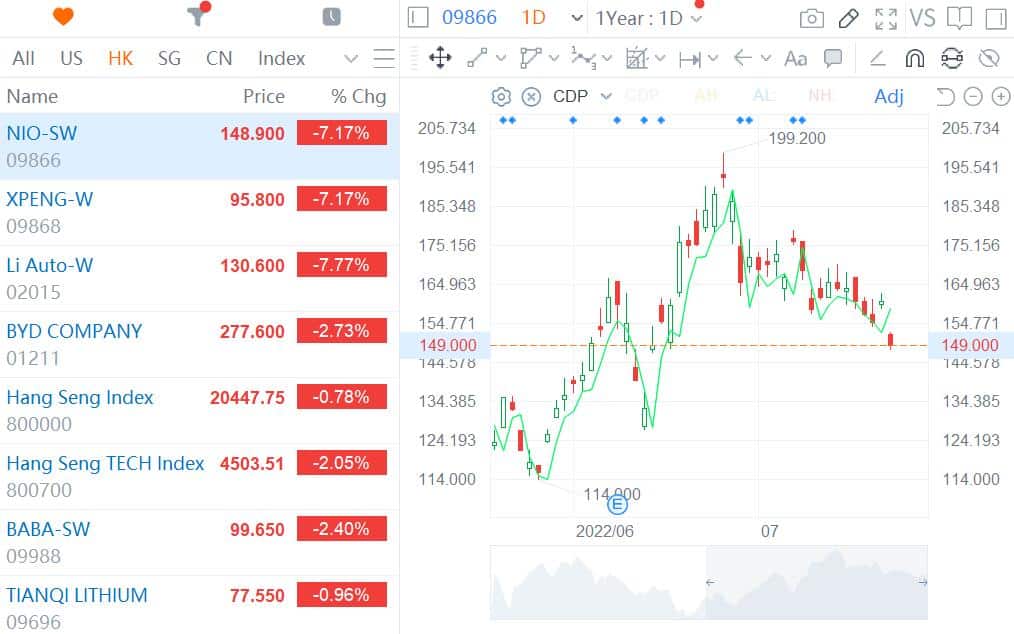Screen dimensions: 1014x634
Task: Enable Adj adjusted price display
Action: point(889,96)
